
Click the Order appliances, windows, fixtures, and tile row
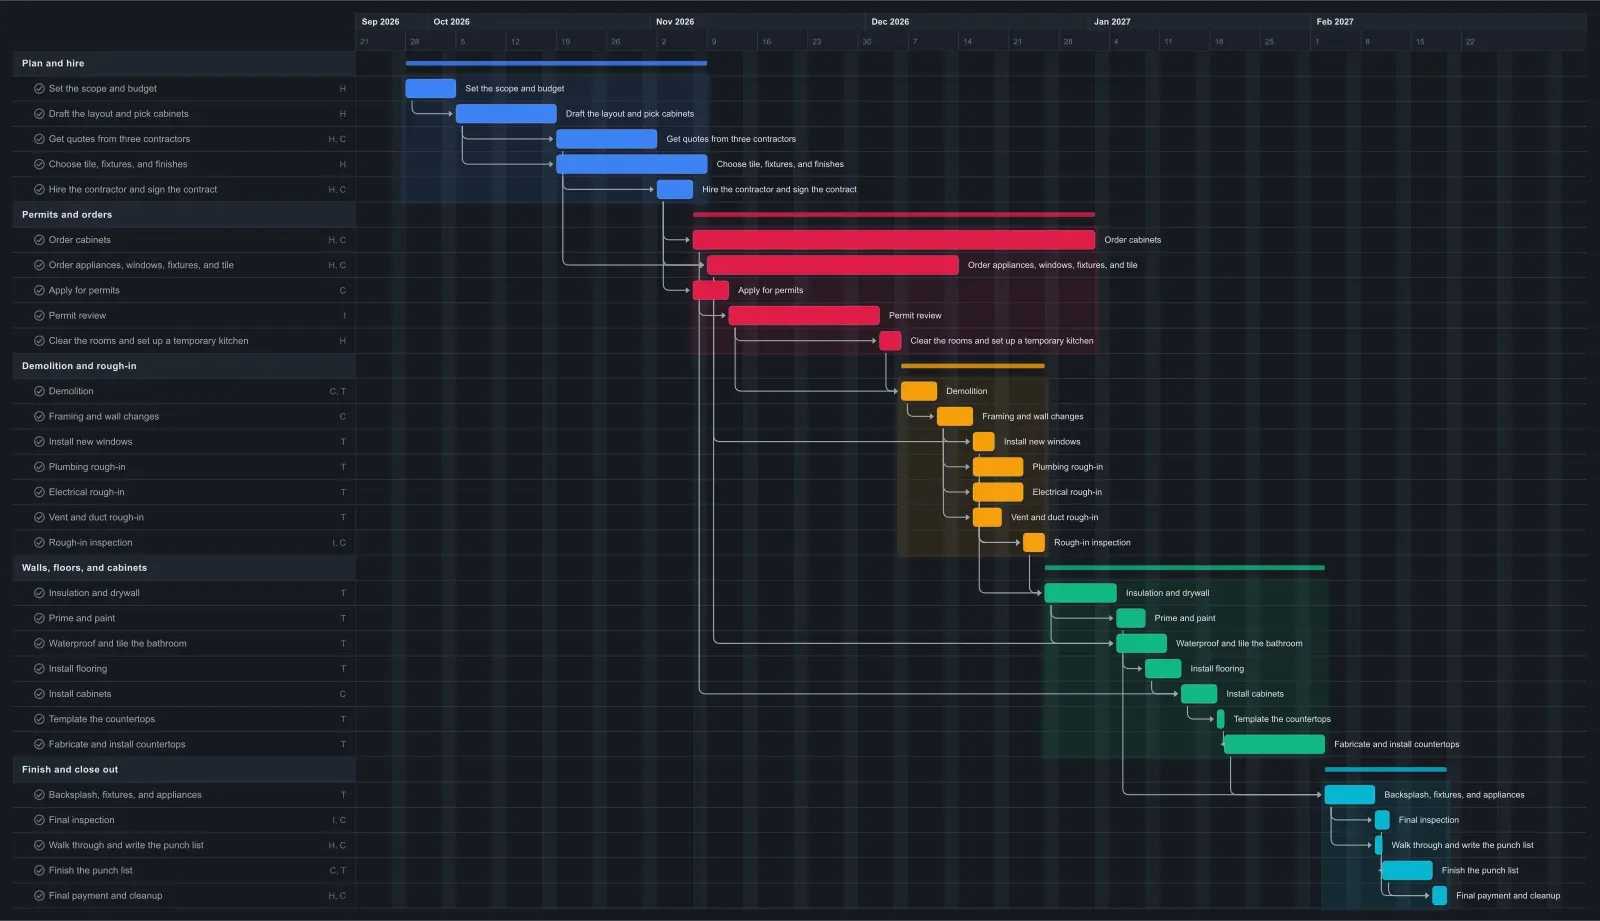[x=184, y=265]
